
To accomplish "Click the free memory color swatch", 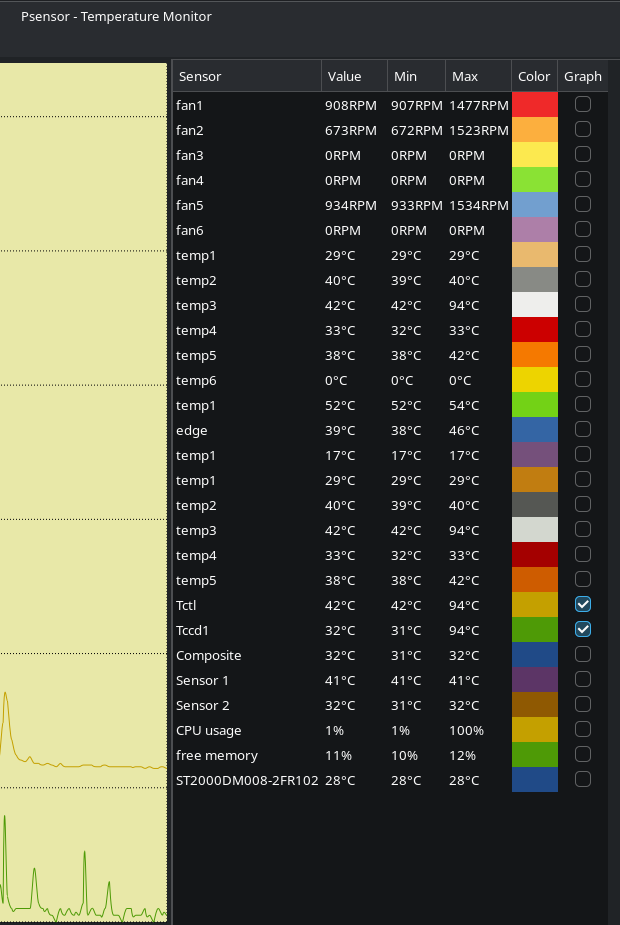I will point(534,755).
